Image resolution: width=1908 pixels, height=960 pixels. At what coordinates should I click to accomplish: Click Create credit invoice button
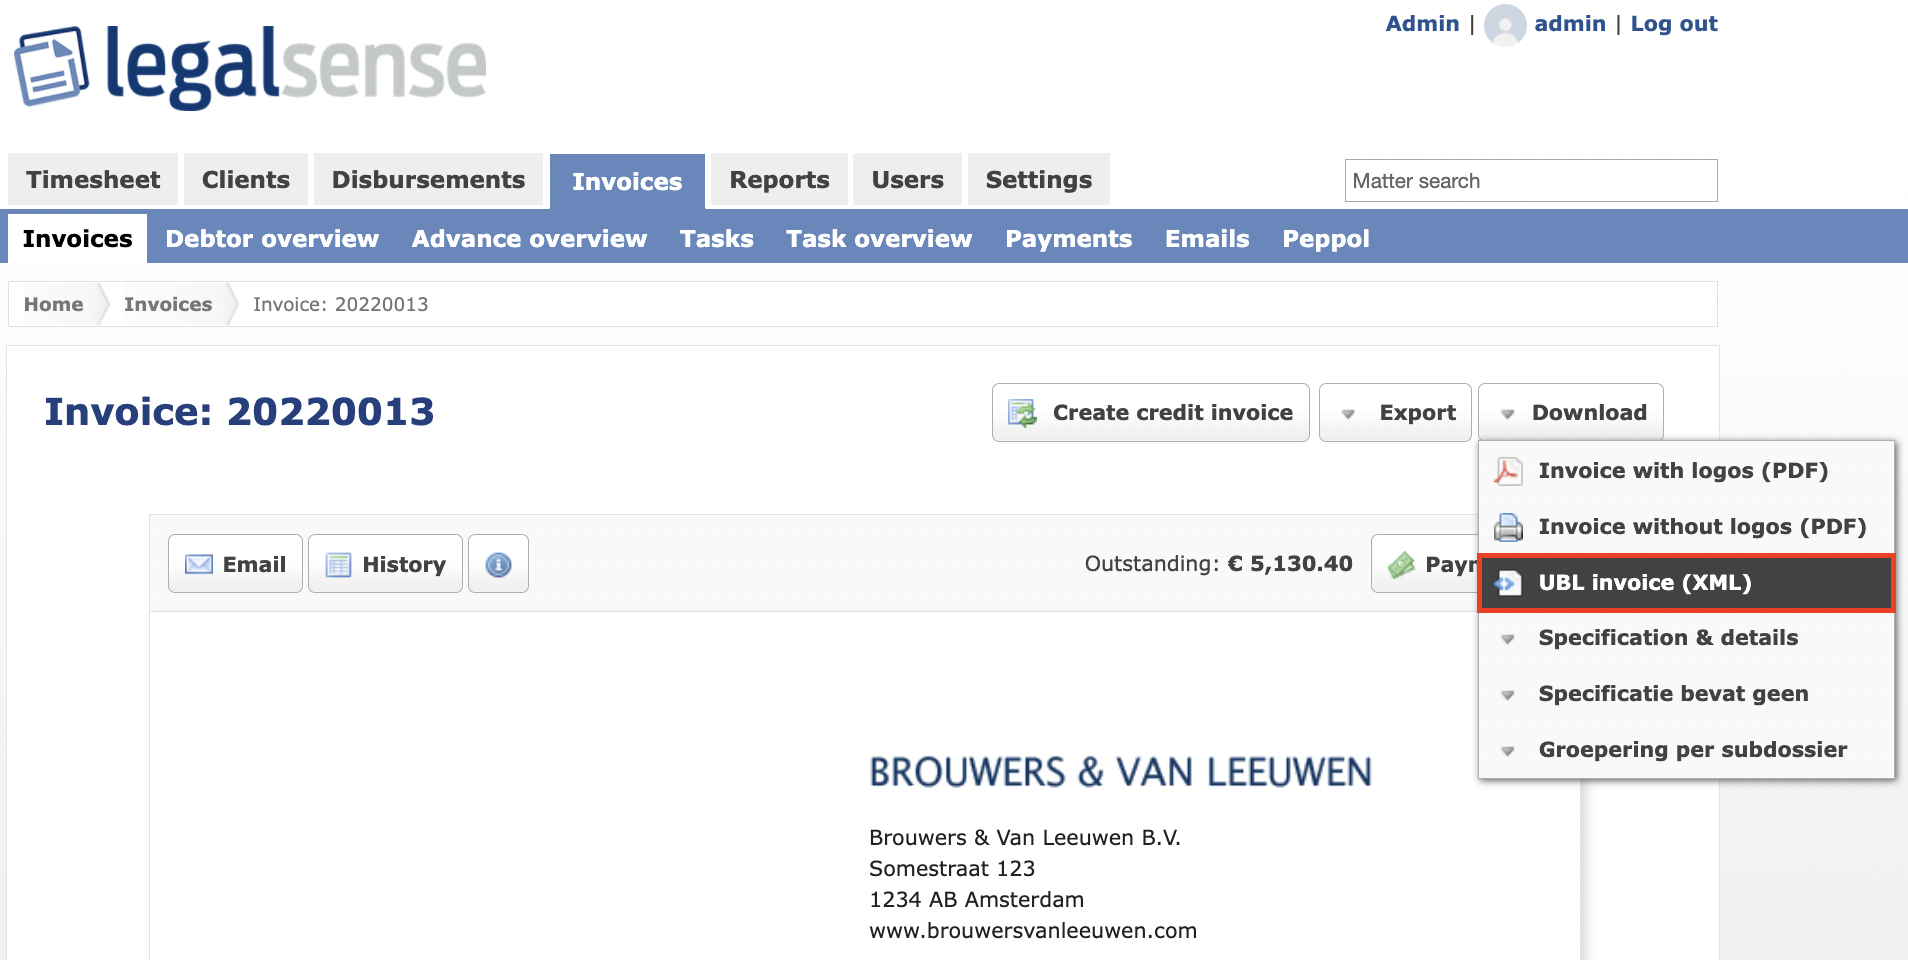tap(1150, 412)
